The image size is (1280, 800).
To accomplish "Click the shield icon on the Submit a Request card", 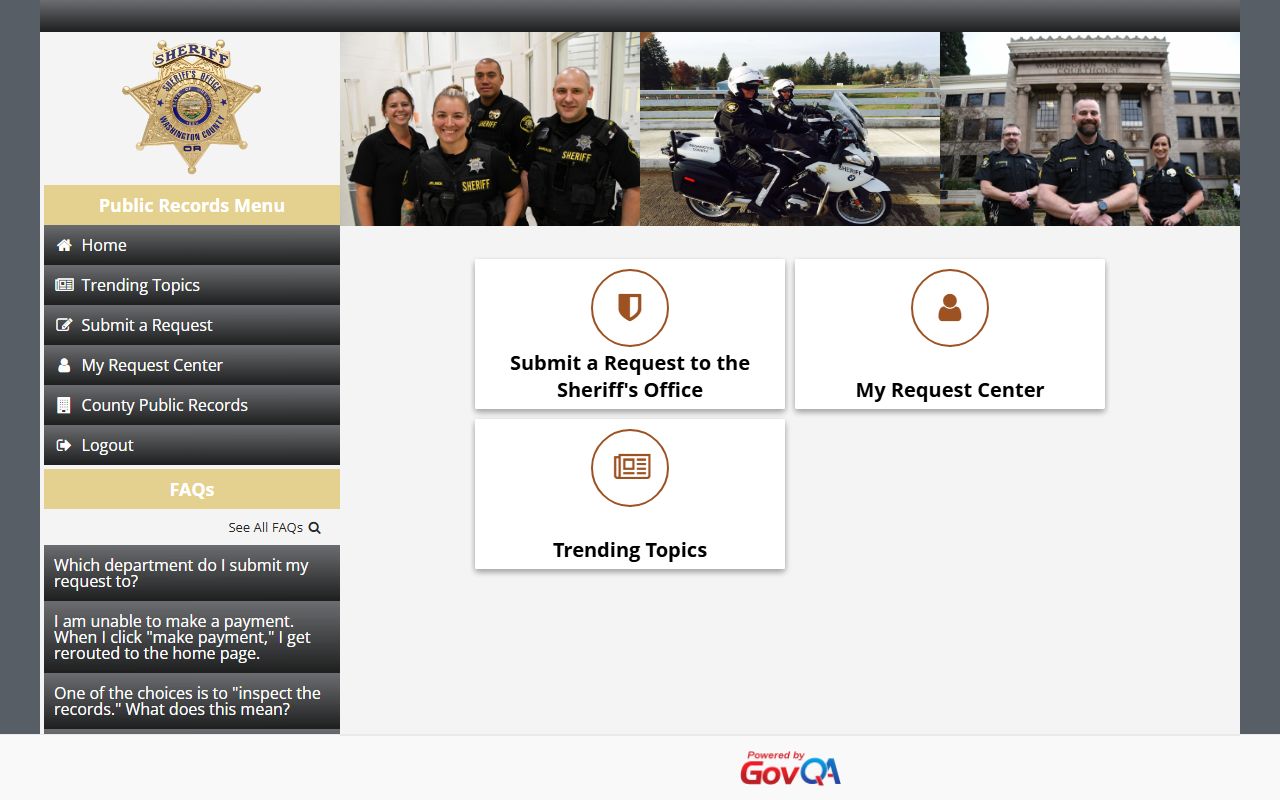I will 630,308.
